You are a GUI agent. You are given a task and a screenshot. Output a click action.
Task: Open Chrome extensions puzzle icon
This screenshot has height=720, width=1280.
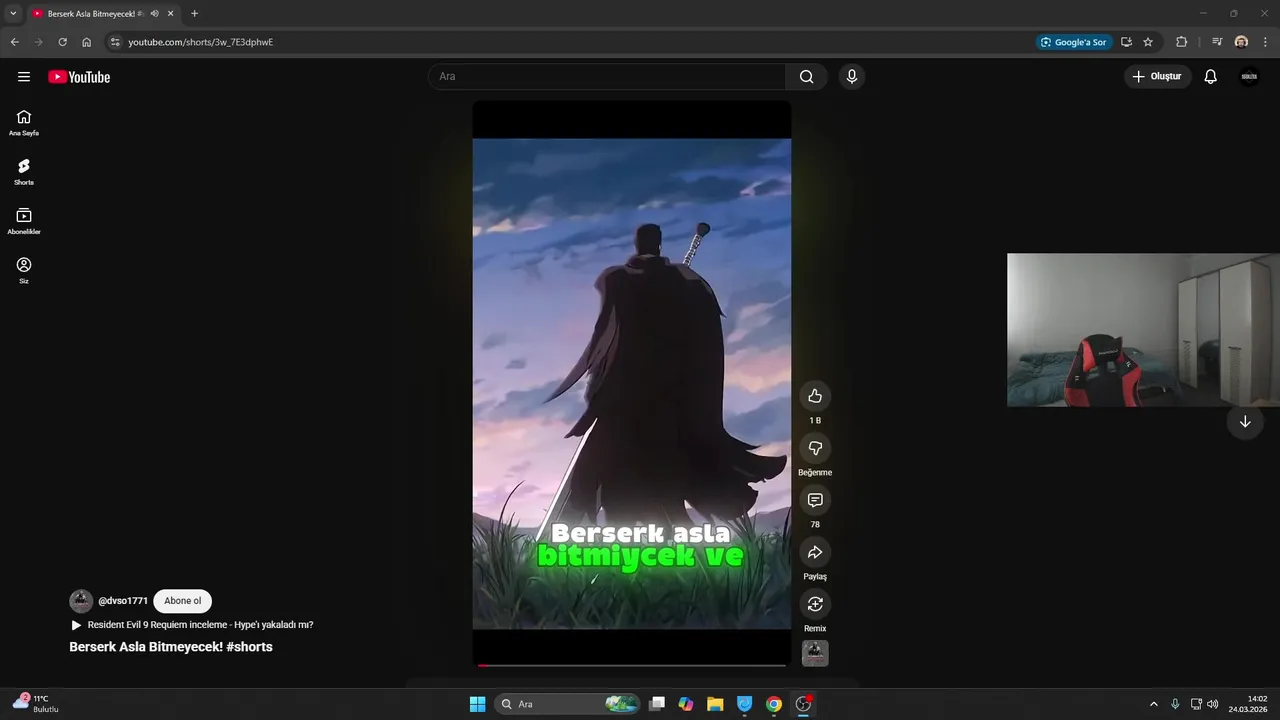click(x=1181, y=42)
